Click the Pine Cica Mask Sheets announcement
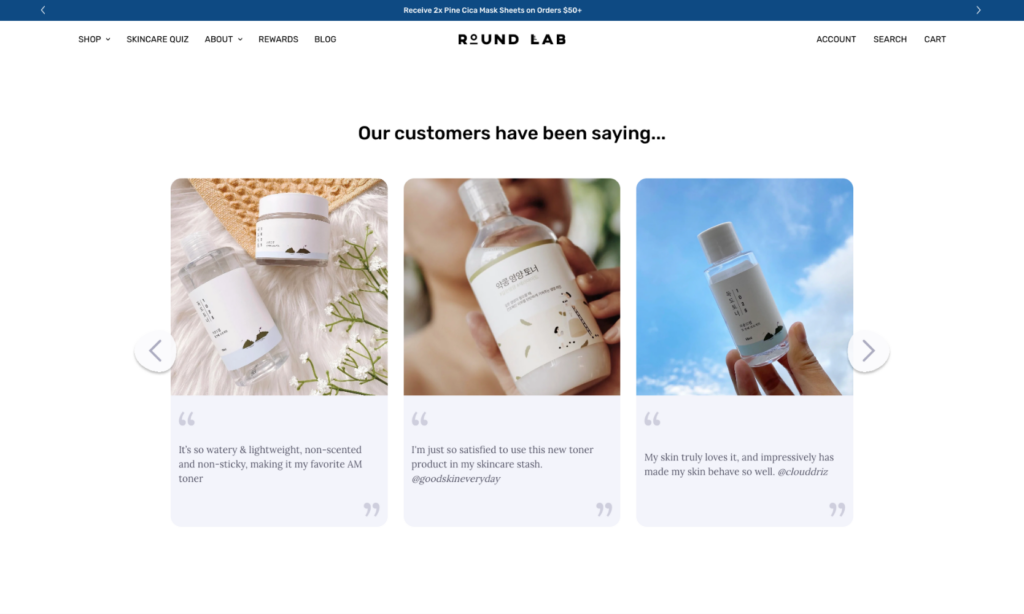Viewport: 1024px width, 614px height. [492, 10]
